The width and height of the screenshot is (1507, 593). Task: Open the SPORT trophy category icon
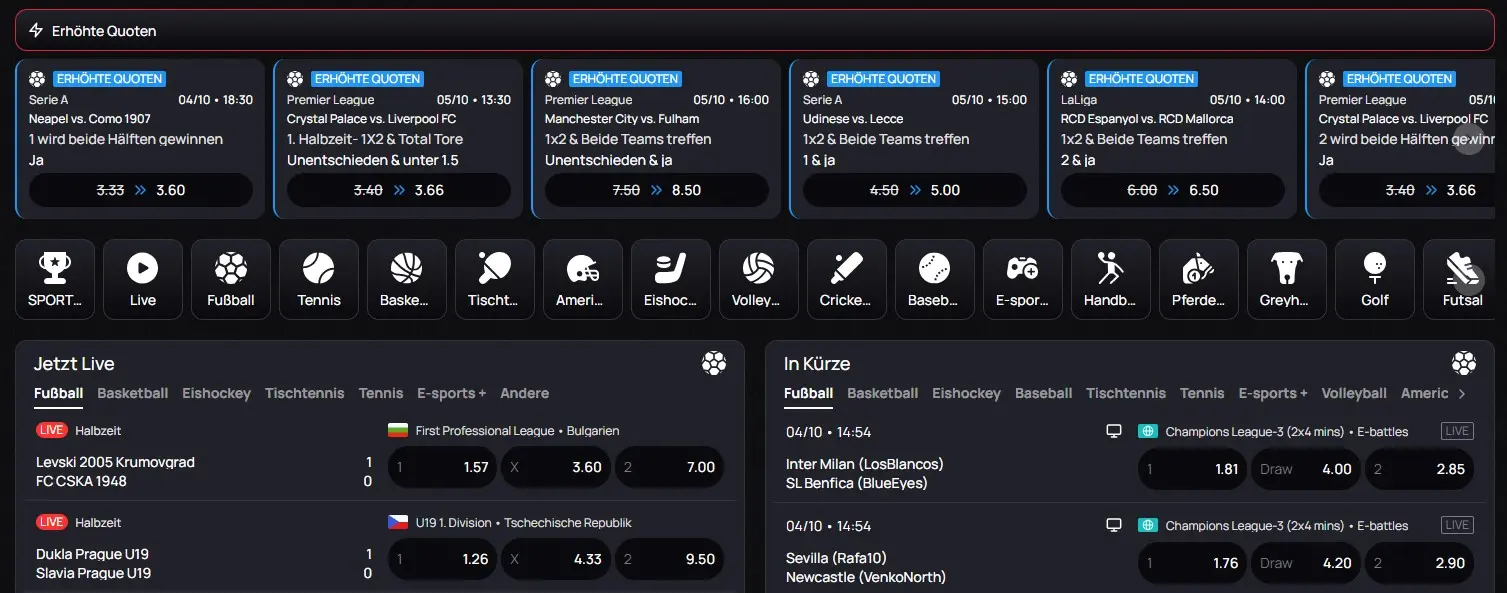click(x=55, y=279)
